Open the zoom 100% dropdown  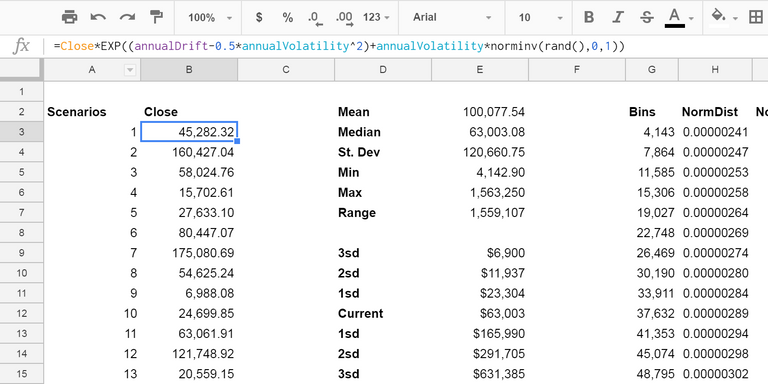[210, 18]
